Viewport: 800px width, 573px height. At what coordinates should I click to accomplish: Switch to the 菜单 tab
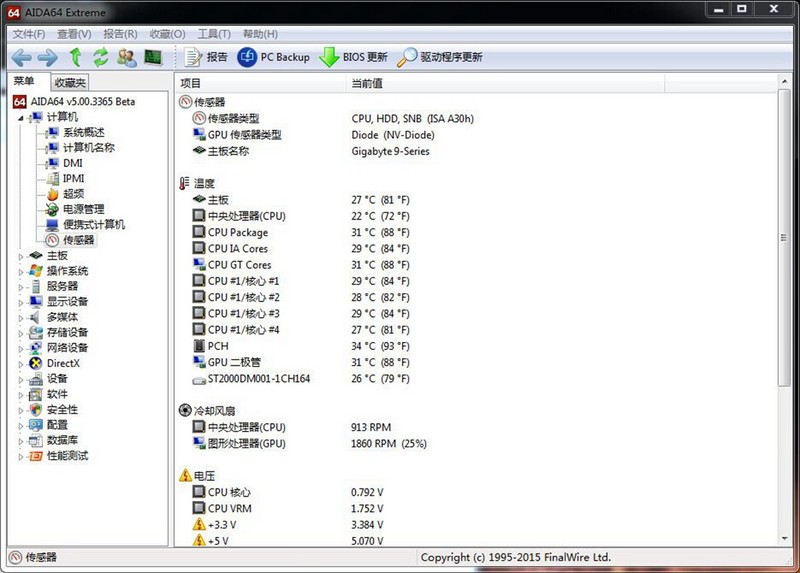pyautogui.click(x=24, y=82)
